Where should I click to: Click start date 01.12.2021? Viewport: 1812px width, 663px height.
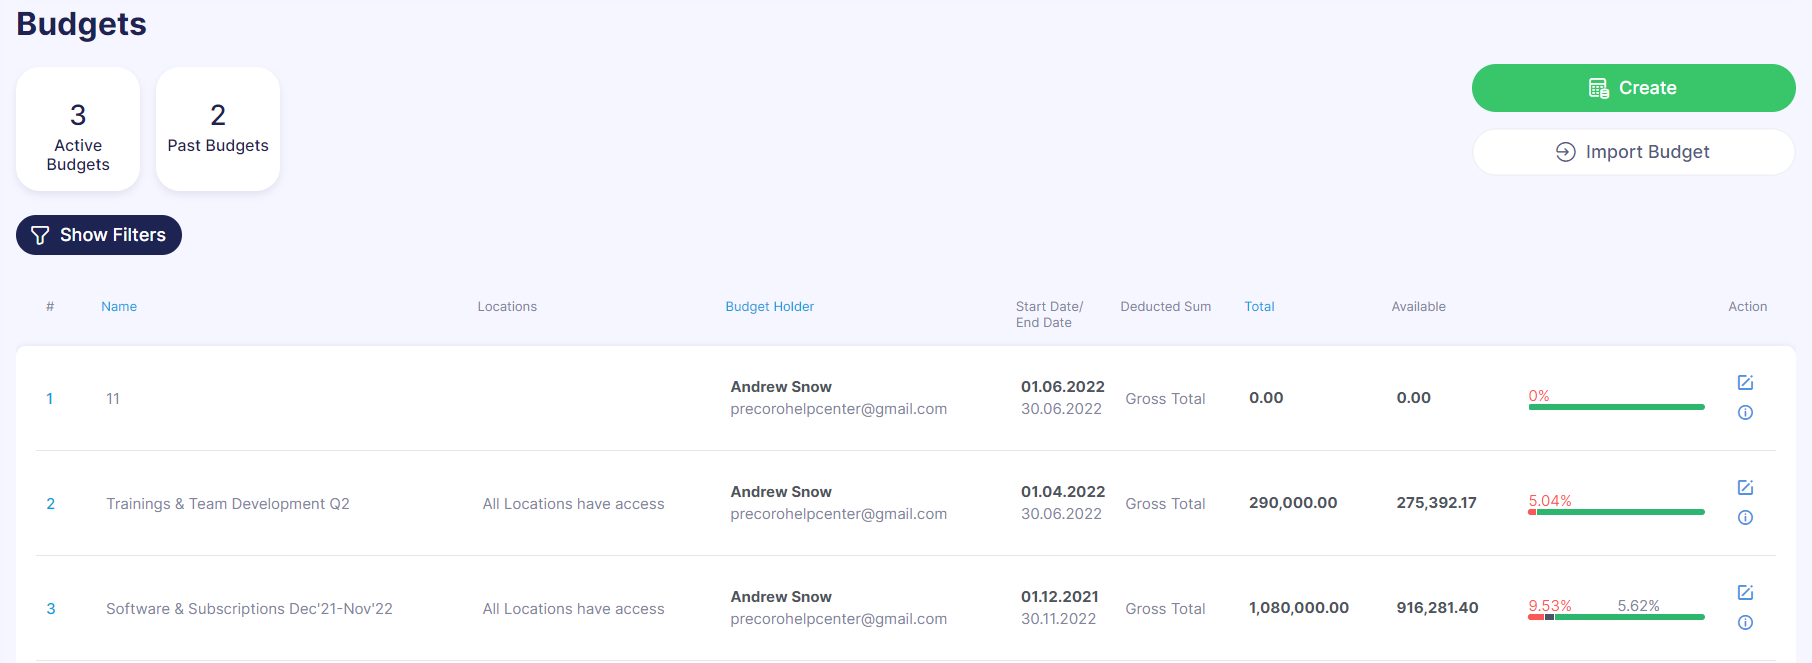click(1060, 597)
